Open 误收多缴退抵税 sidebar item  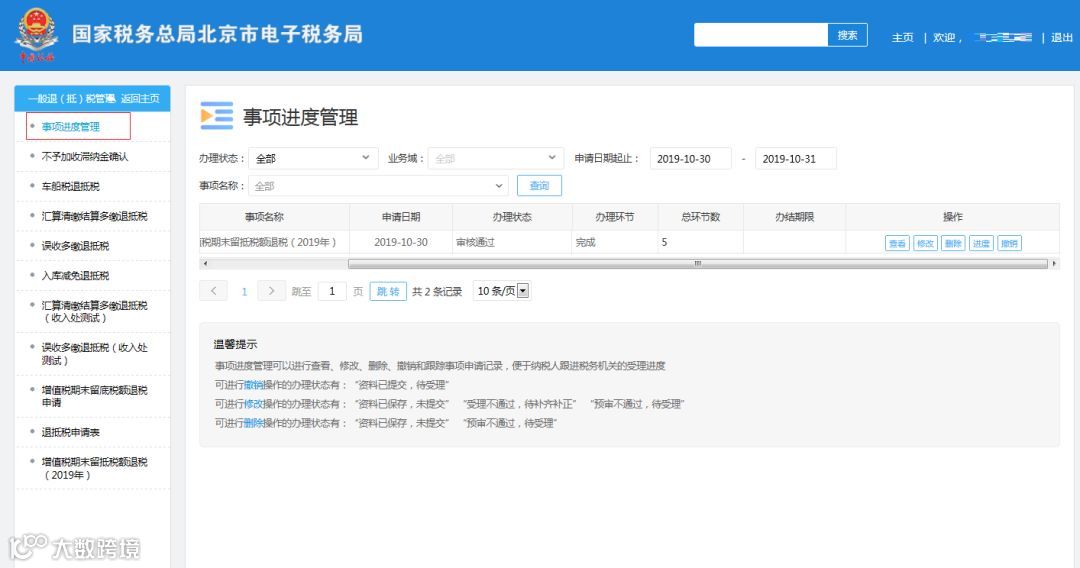pyautogui.click(x=75, y=246)
